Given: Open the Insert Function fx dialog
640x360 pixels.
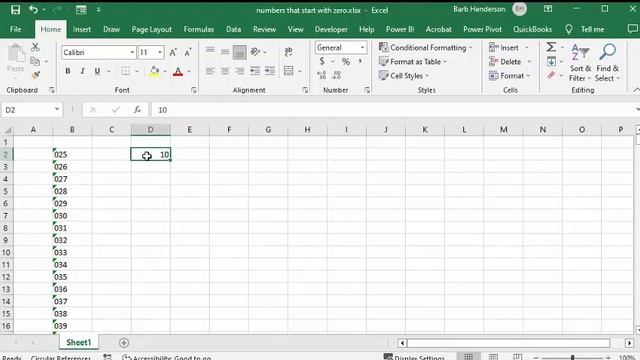Looking at the screenshot, I should tap(138, 109).
